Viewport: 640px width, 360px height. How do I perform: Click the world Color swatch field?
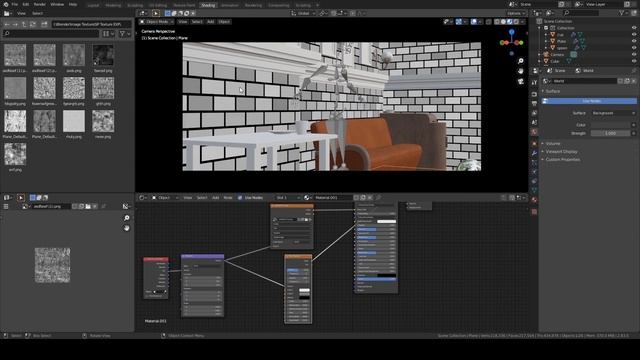611,125
